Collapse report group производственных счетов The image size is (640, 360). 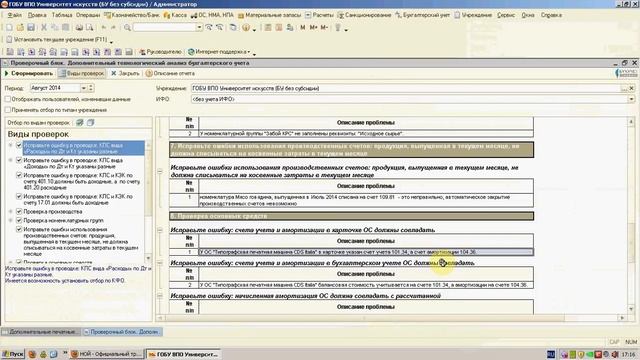160,171
